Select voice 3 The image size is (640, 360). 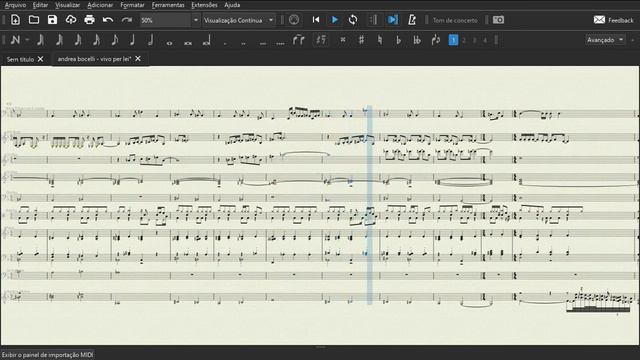(x=474, y=40)
